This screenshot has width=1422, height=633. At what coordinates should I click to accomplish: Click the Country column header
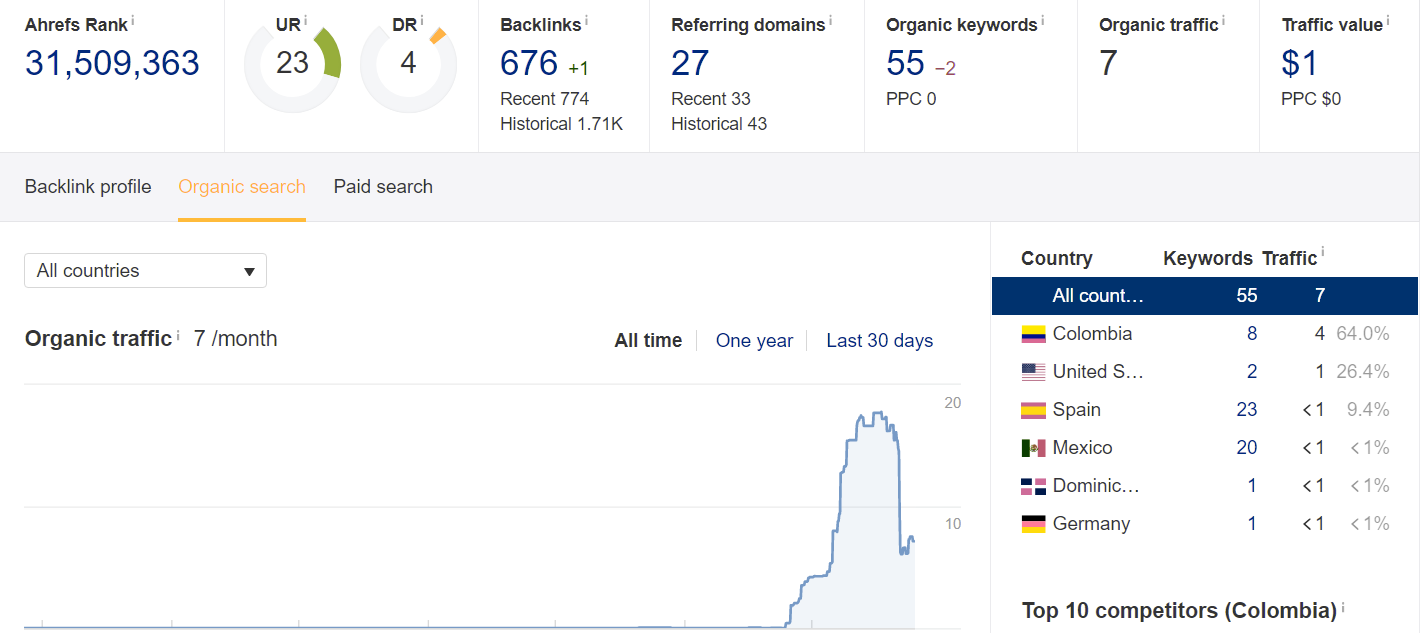tap(1057, 258)
